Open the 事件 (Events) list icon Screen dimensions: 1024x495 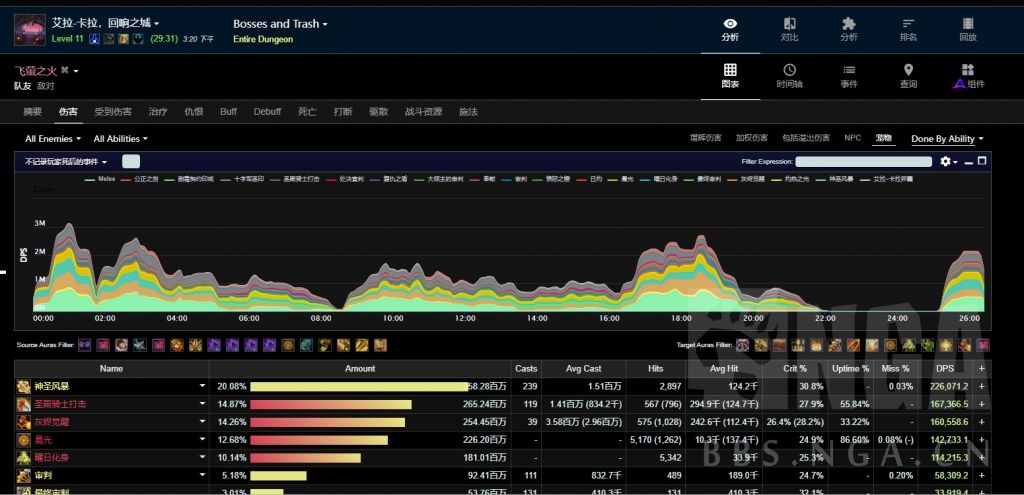(x=848, y=70)
